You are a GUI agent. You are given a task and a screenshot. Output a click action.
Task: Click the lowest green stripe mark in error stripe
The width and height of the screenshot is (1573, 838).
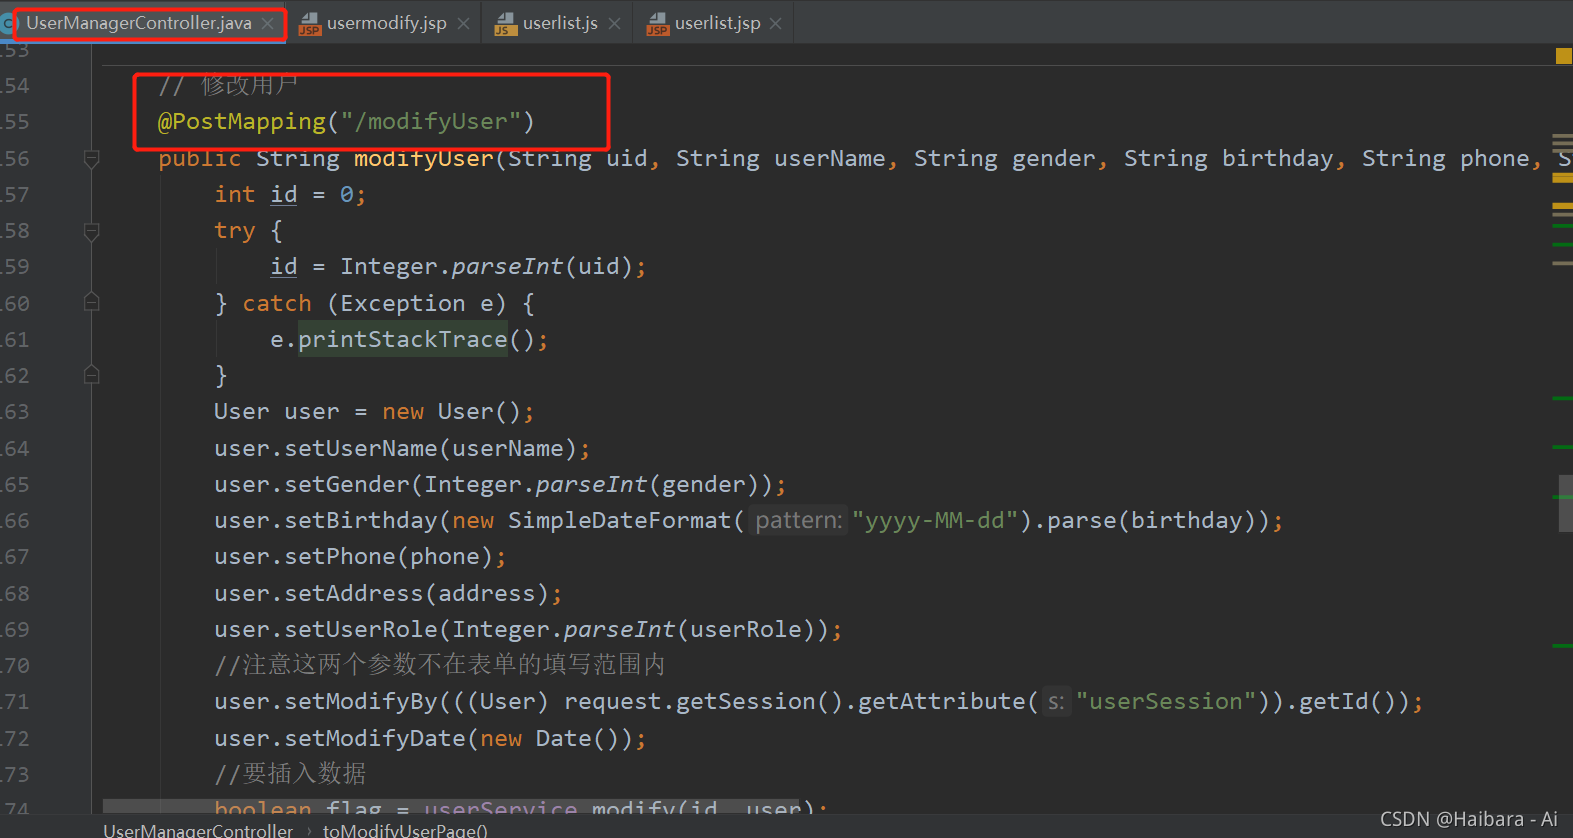click(1562, 646)
